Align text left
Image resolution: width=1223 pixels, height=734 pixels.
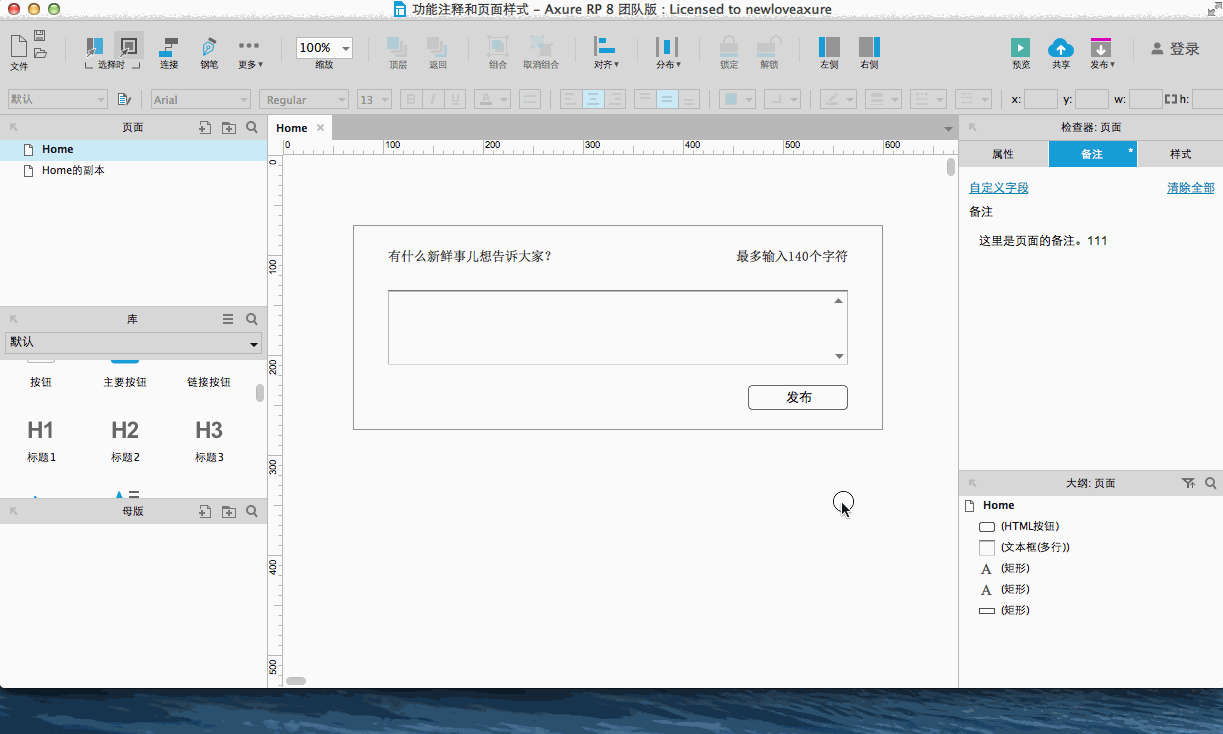(571, 99)
